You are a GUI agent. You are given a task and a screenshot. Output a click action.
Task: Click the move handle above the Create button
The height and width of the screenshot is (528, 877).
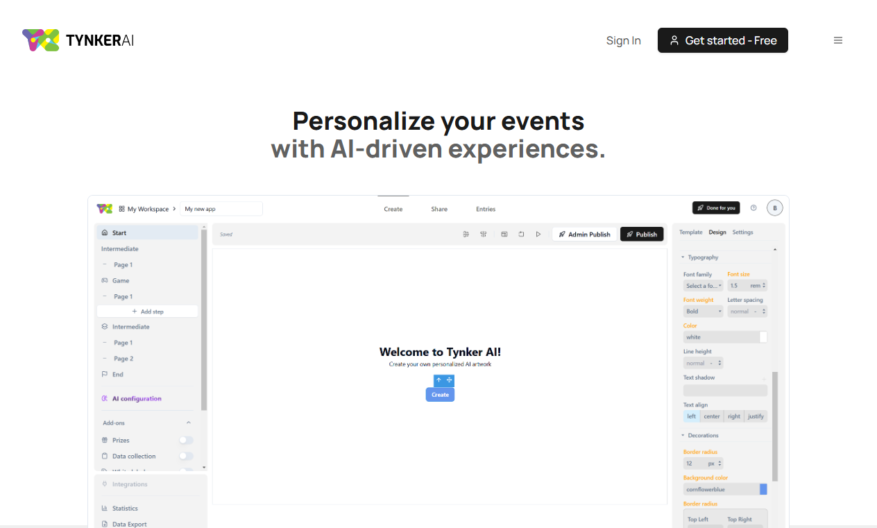[449, 380]
